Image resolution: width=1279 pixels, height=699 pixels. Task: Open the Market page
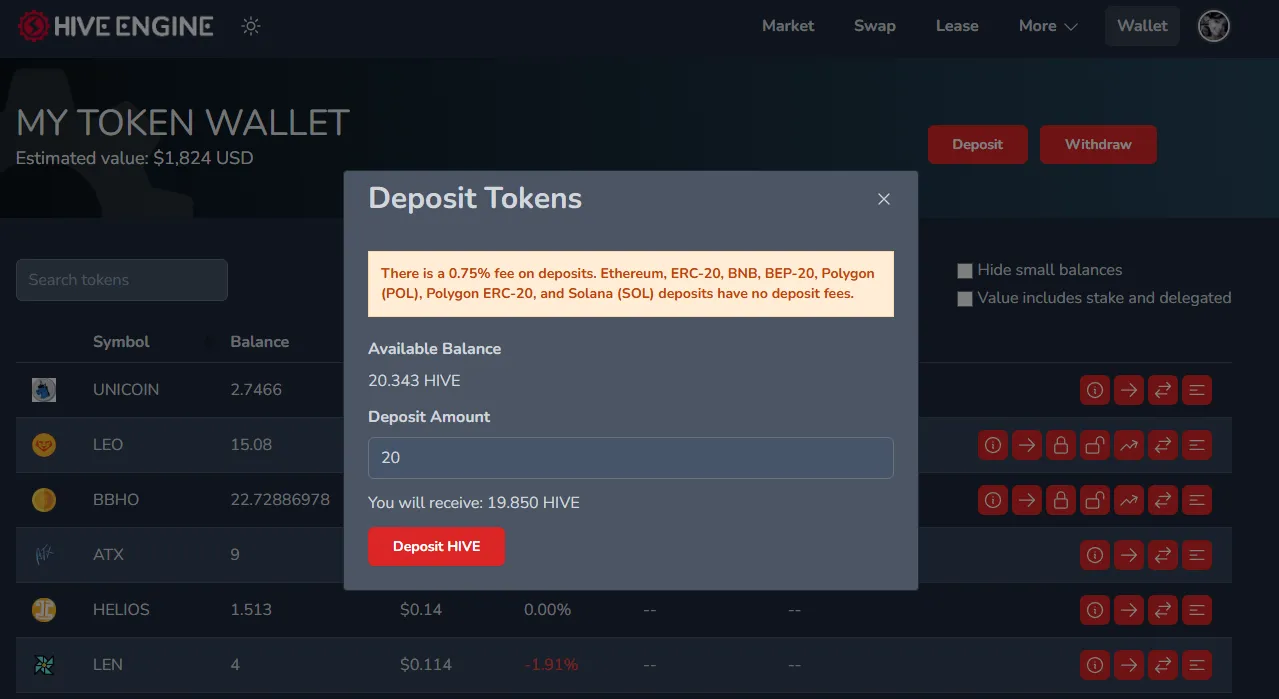788,26
